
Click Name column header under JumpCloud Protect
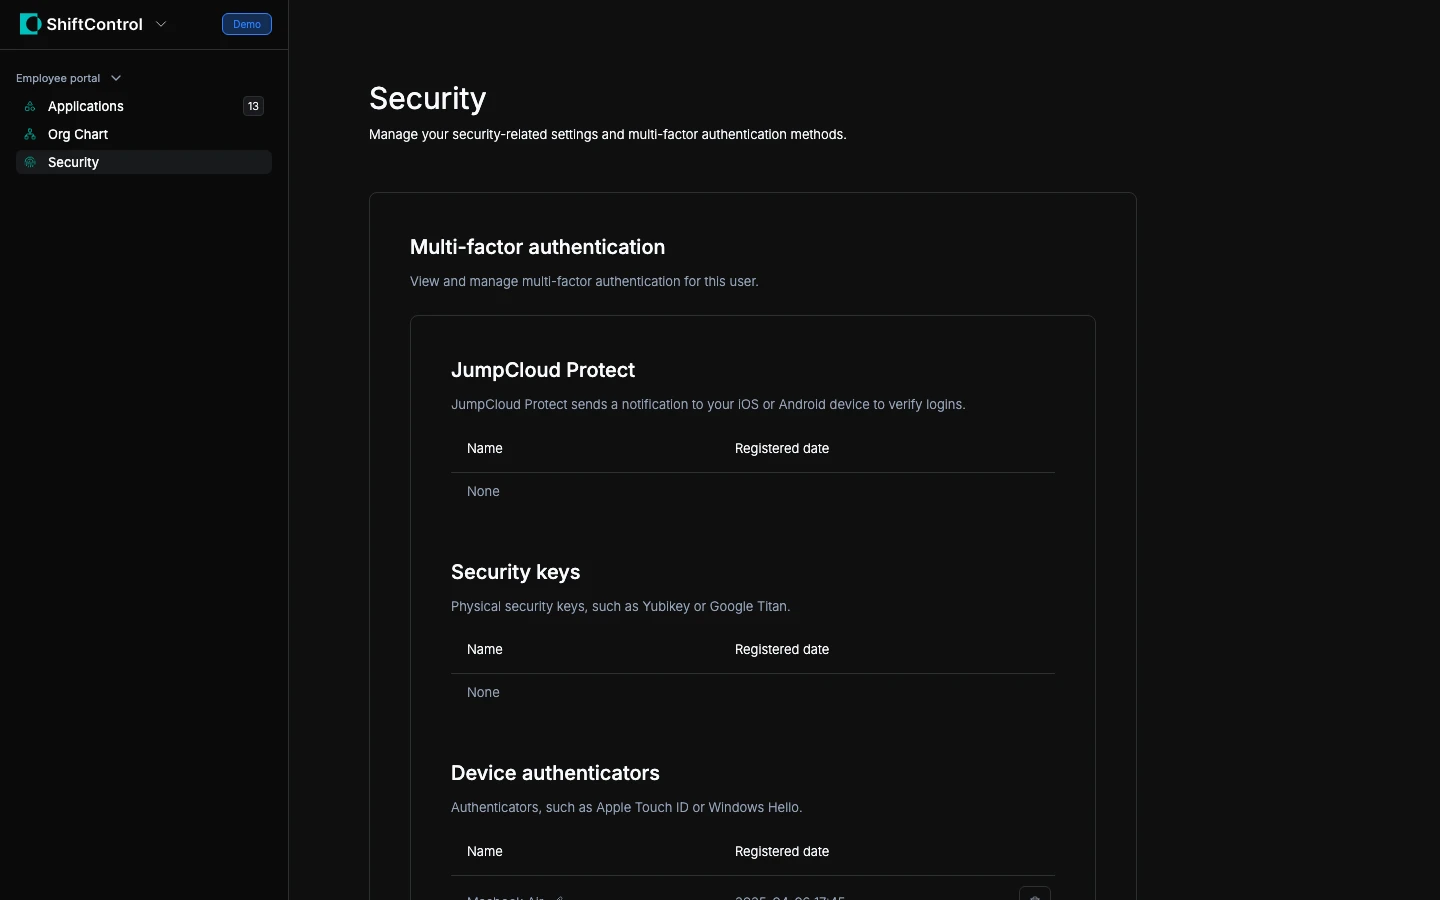pyautogui.click(x=485, y=449)
